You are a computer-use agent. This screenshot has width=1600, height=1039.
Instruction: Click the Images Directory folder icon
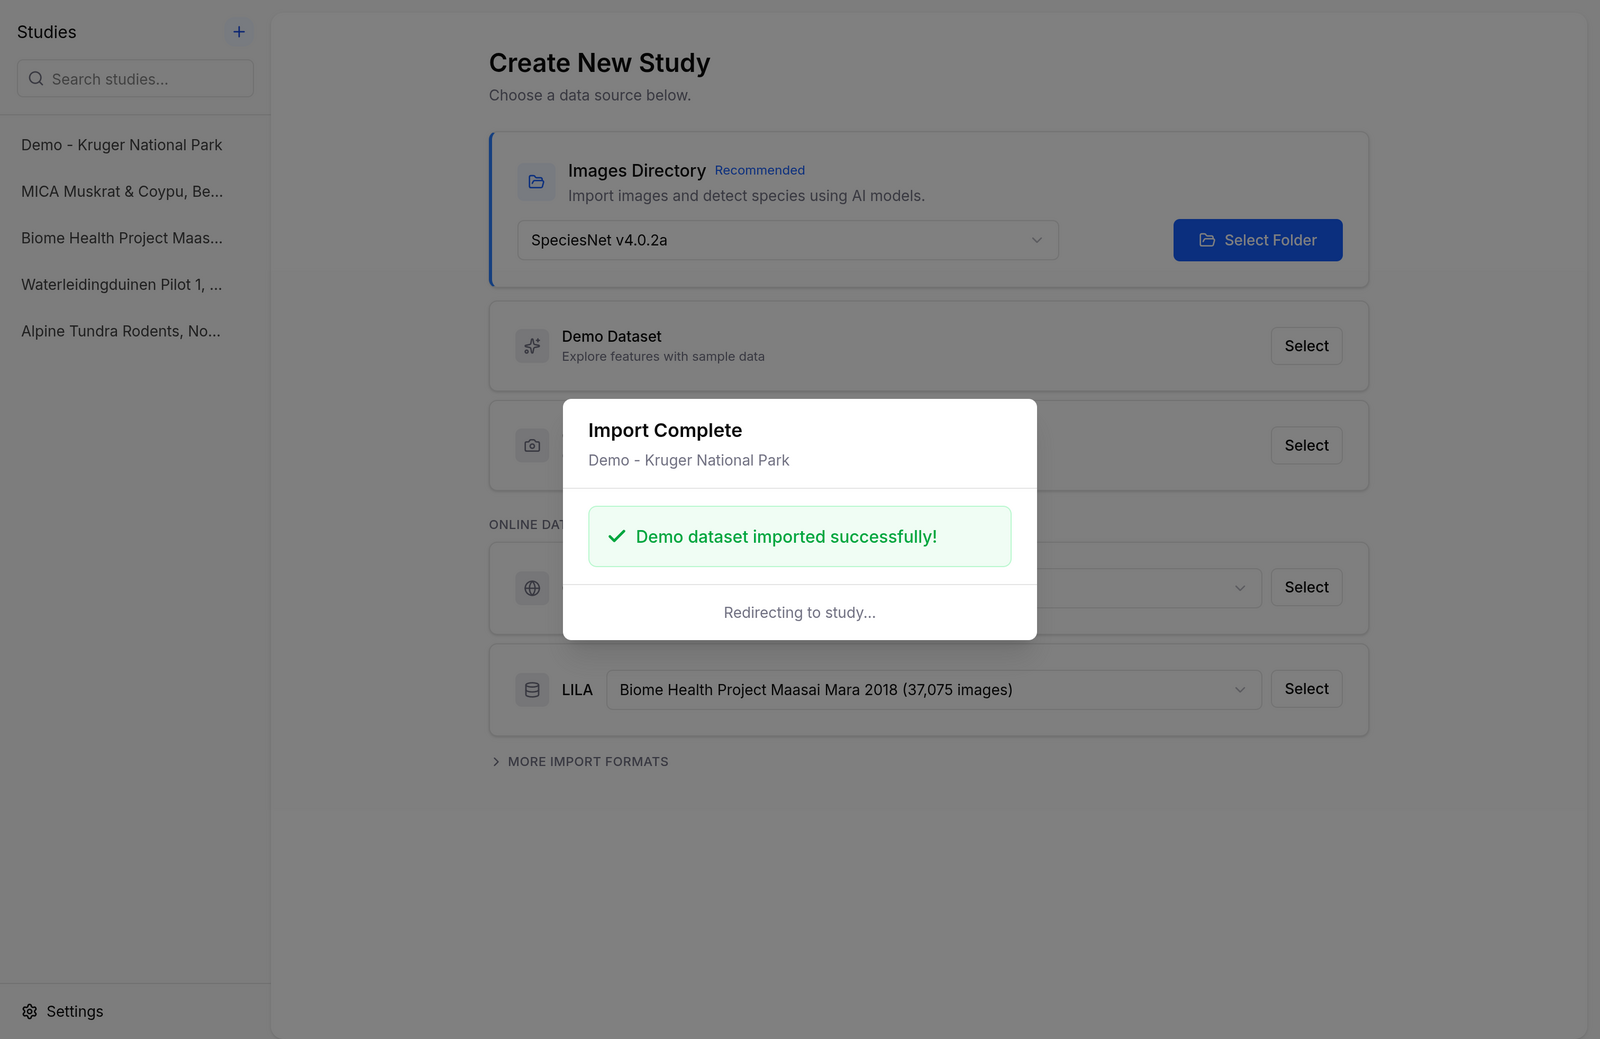536,182
